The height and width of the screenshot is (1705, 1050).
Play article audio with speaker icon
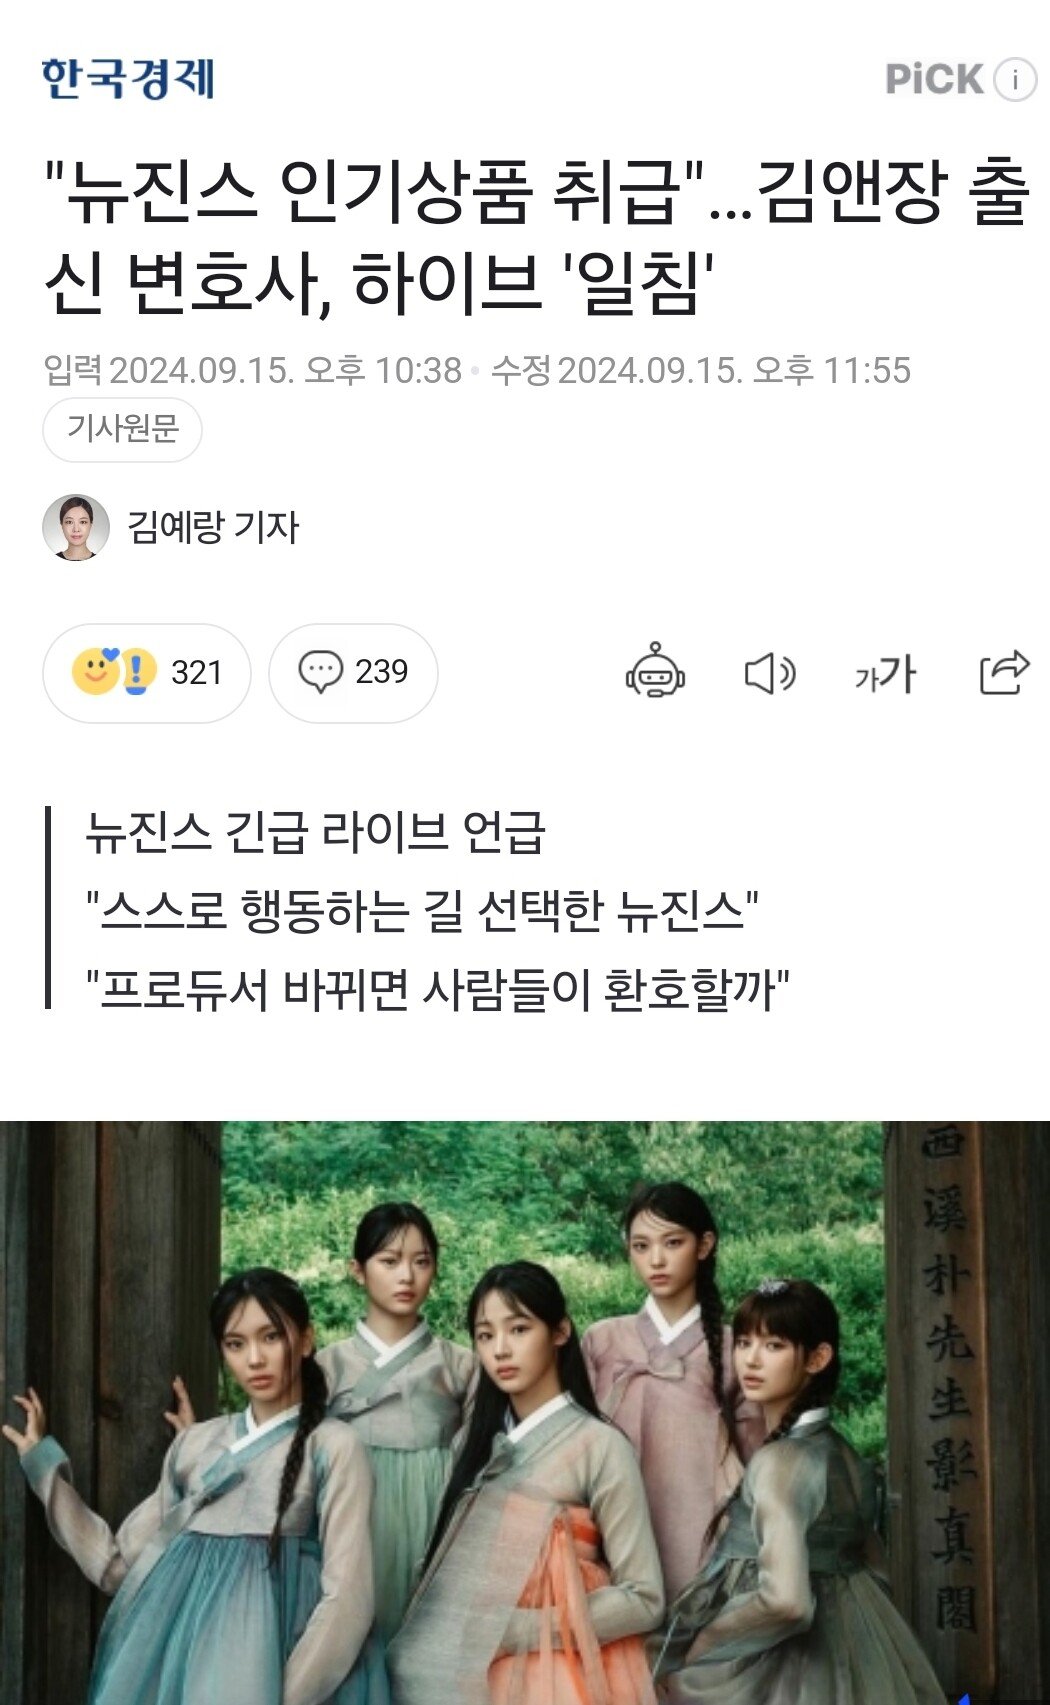click(770, 674)
